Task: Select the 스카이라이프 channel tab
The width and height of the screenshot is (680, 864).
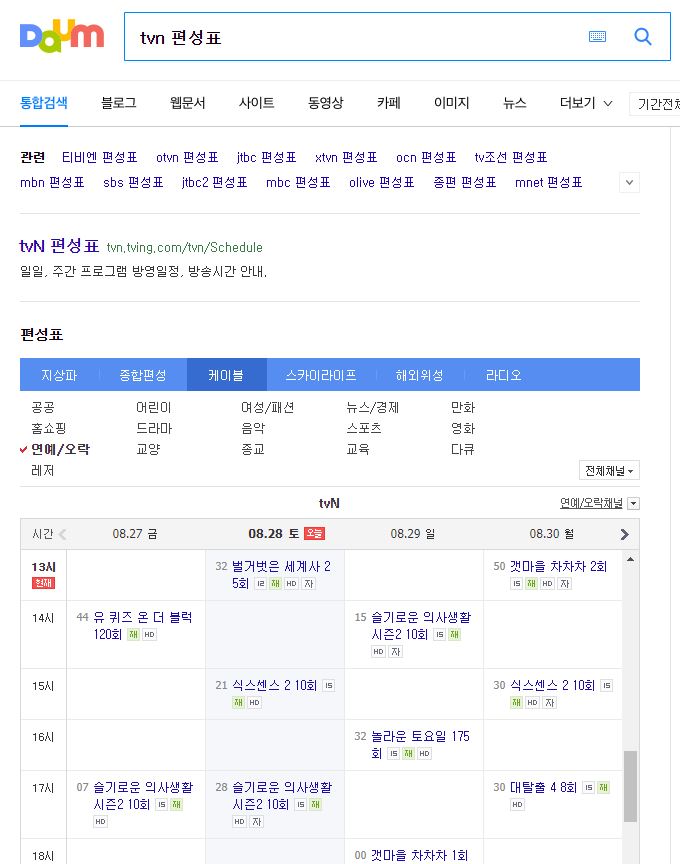Action: click(321, 375)
